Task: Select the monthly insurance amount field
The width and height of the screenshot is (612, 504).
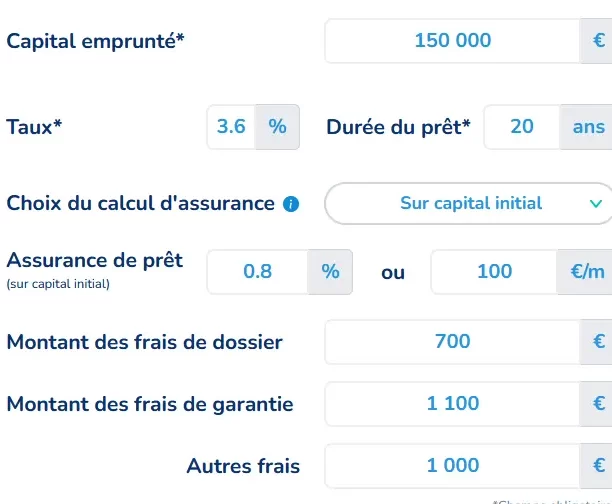Action: [494, 271]
